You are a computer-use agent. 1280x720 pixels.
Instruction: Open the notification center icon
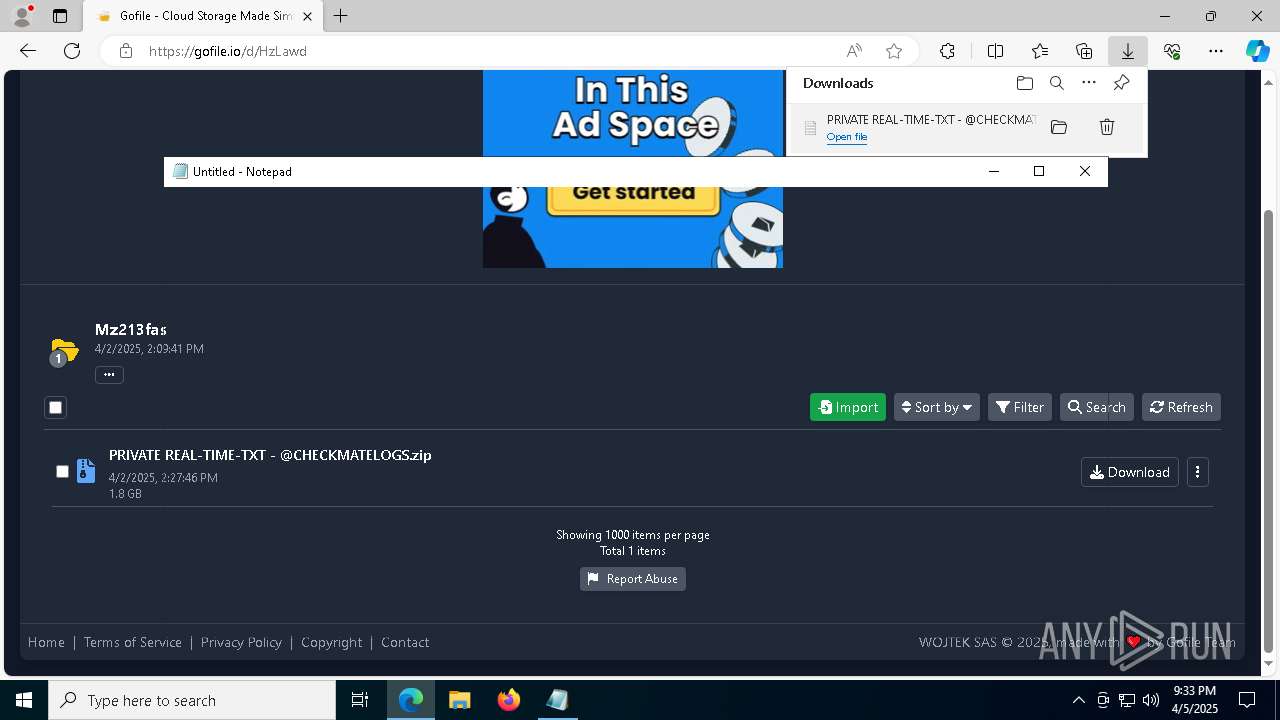click(x=1247, y=700)
